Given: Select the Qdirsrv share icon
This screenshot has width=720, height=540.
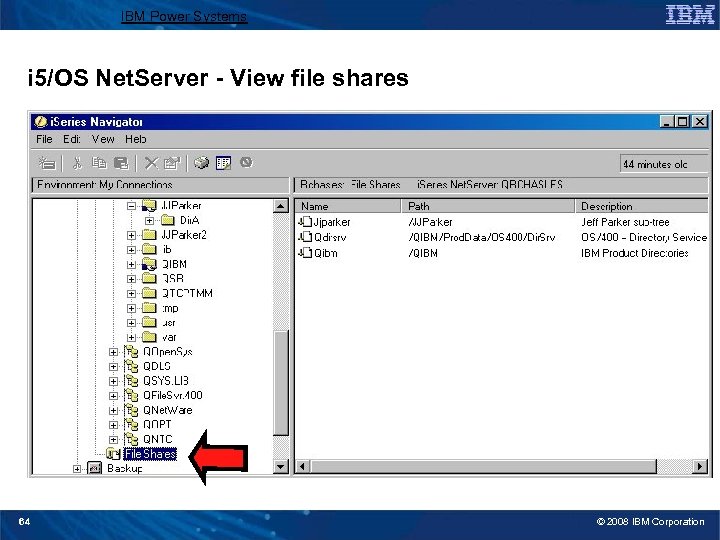Looking at the screenshot, I should point(305,237).
